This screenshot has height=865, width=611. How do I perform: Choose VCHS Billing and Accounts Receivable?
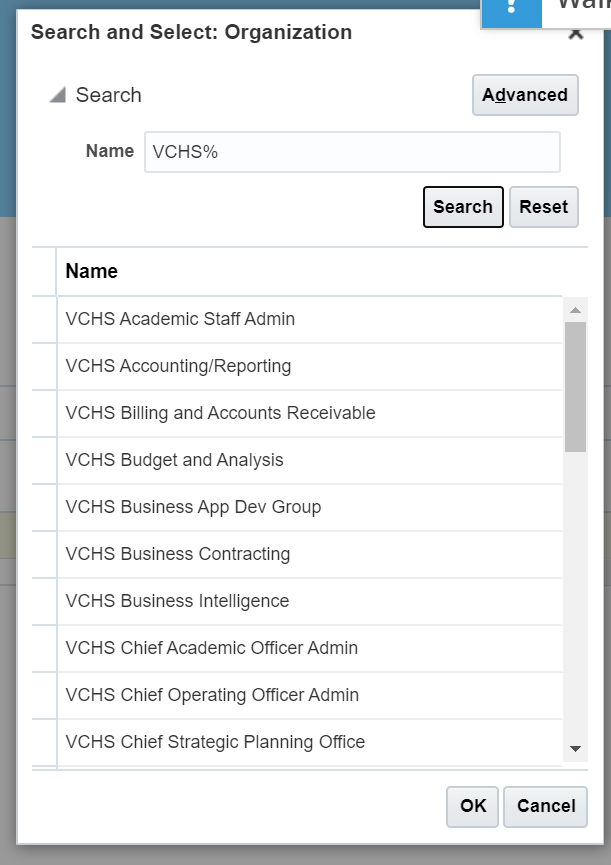[220, 413]
